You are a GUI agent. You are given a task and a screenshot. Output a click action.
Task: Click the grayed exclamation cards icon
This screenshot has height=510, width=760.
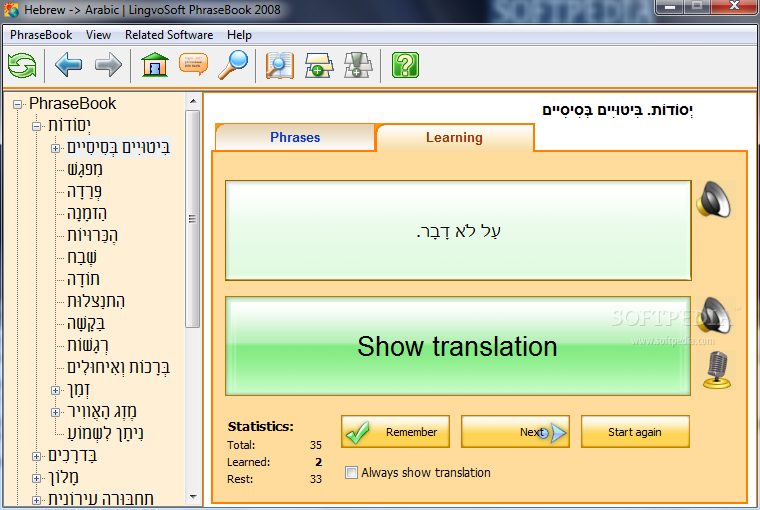358,65
